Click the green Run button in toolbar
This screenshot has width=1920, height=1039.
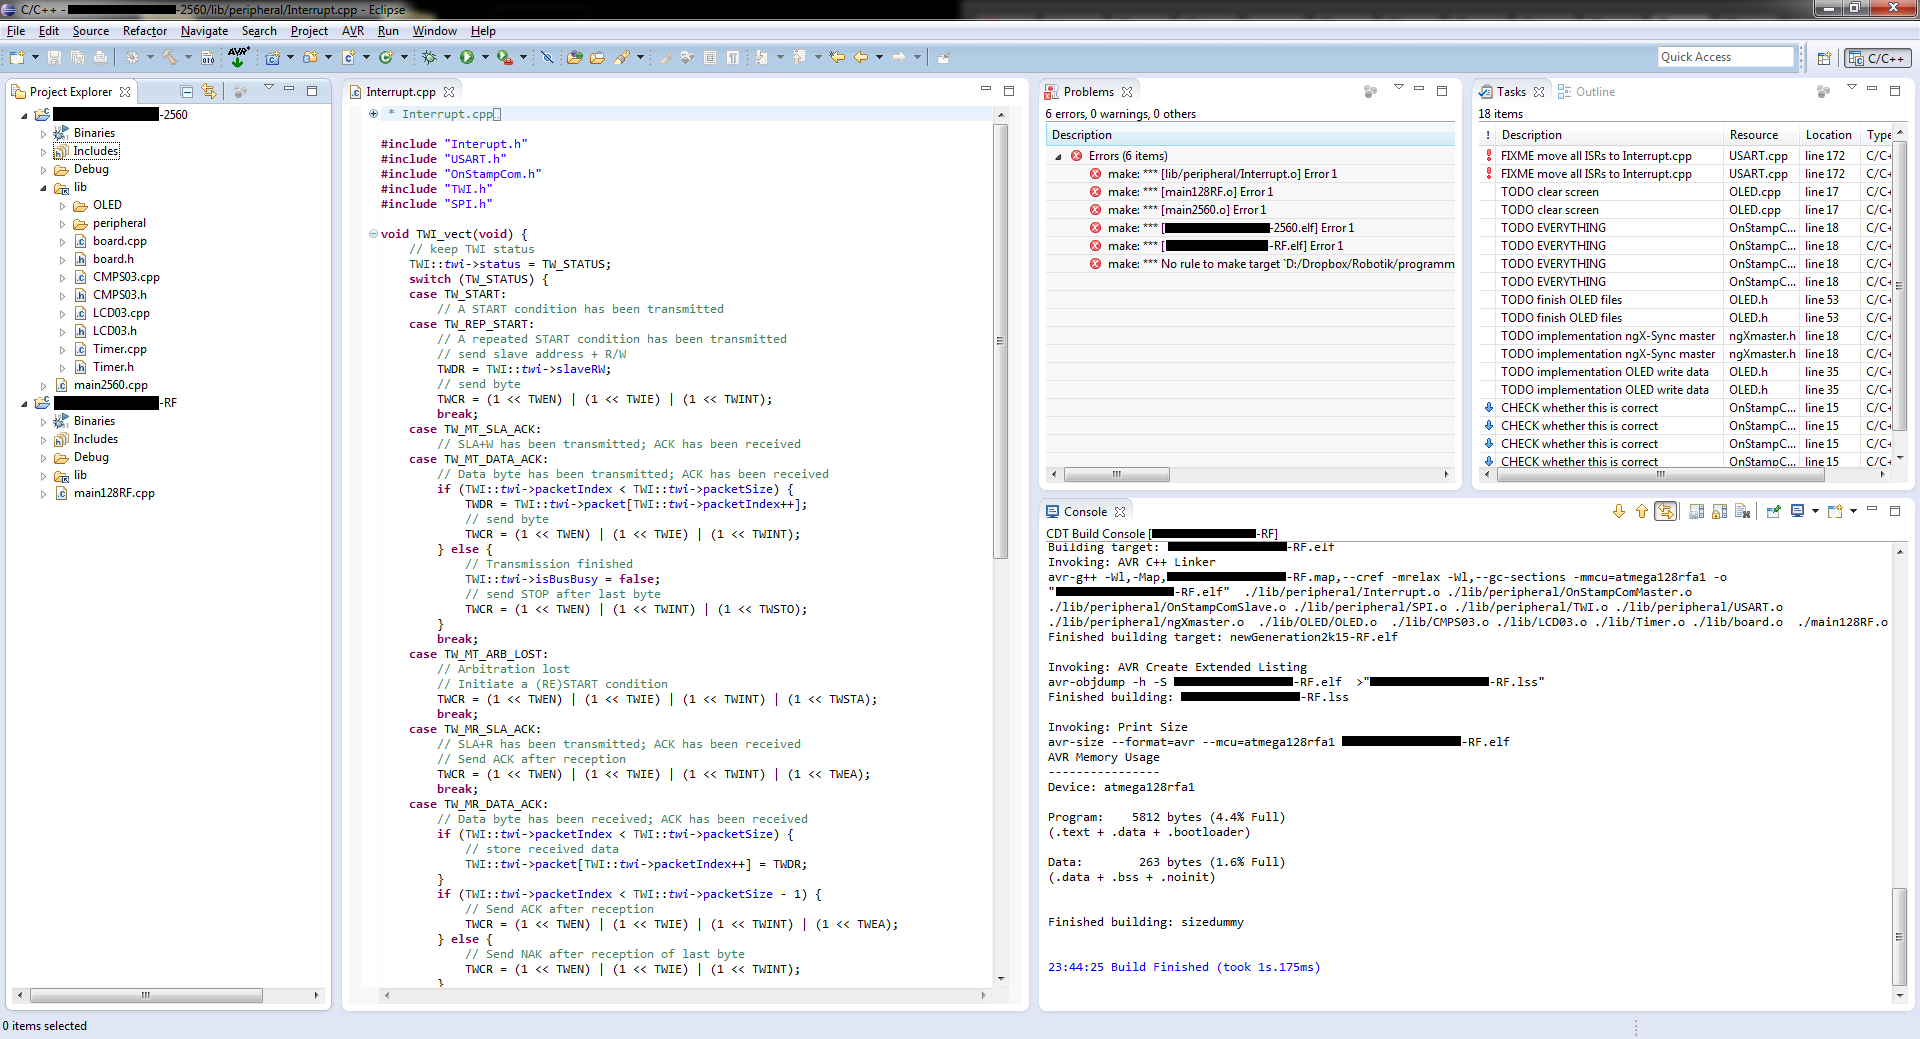click(467, 57)
